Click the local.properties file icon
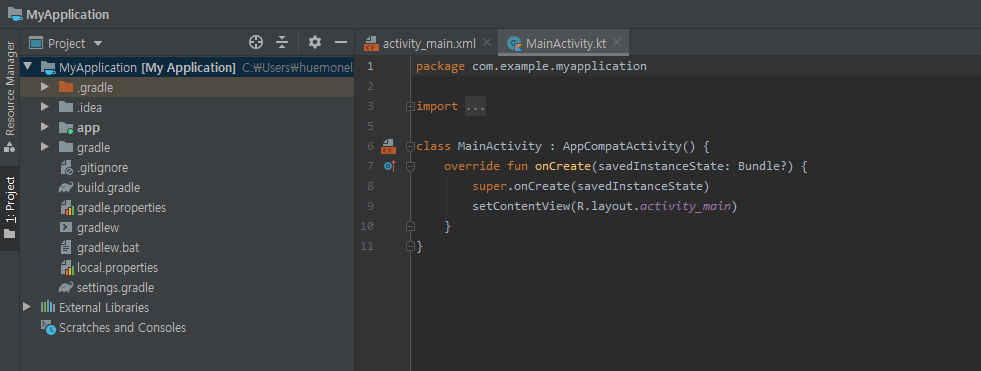The width and height of the screenshot is (981, 371). [67, 268]
